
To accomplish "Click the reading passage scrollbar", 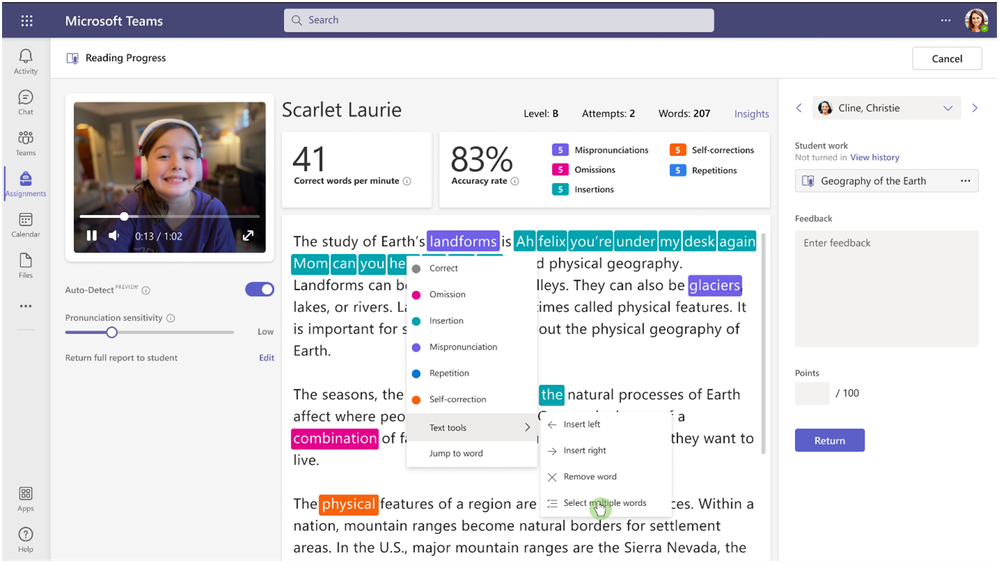I will tap(763, 344).
